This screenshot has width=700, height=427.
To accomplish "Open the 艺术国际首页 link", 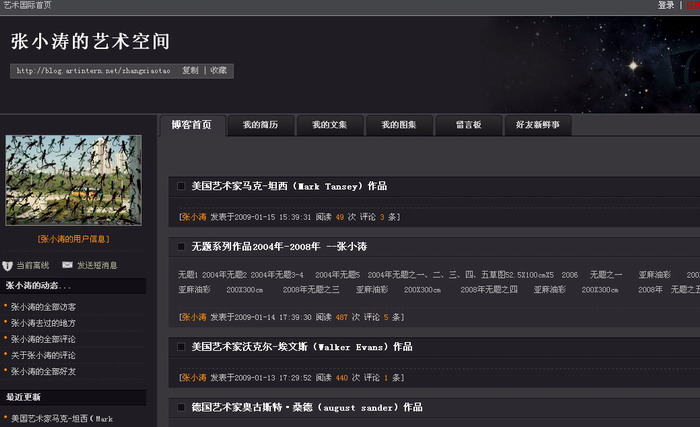I will pyautogui.click(x=30, y=5).
